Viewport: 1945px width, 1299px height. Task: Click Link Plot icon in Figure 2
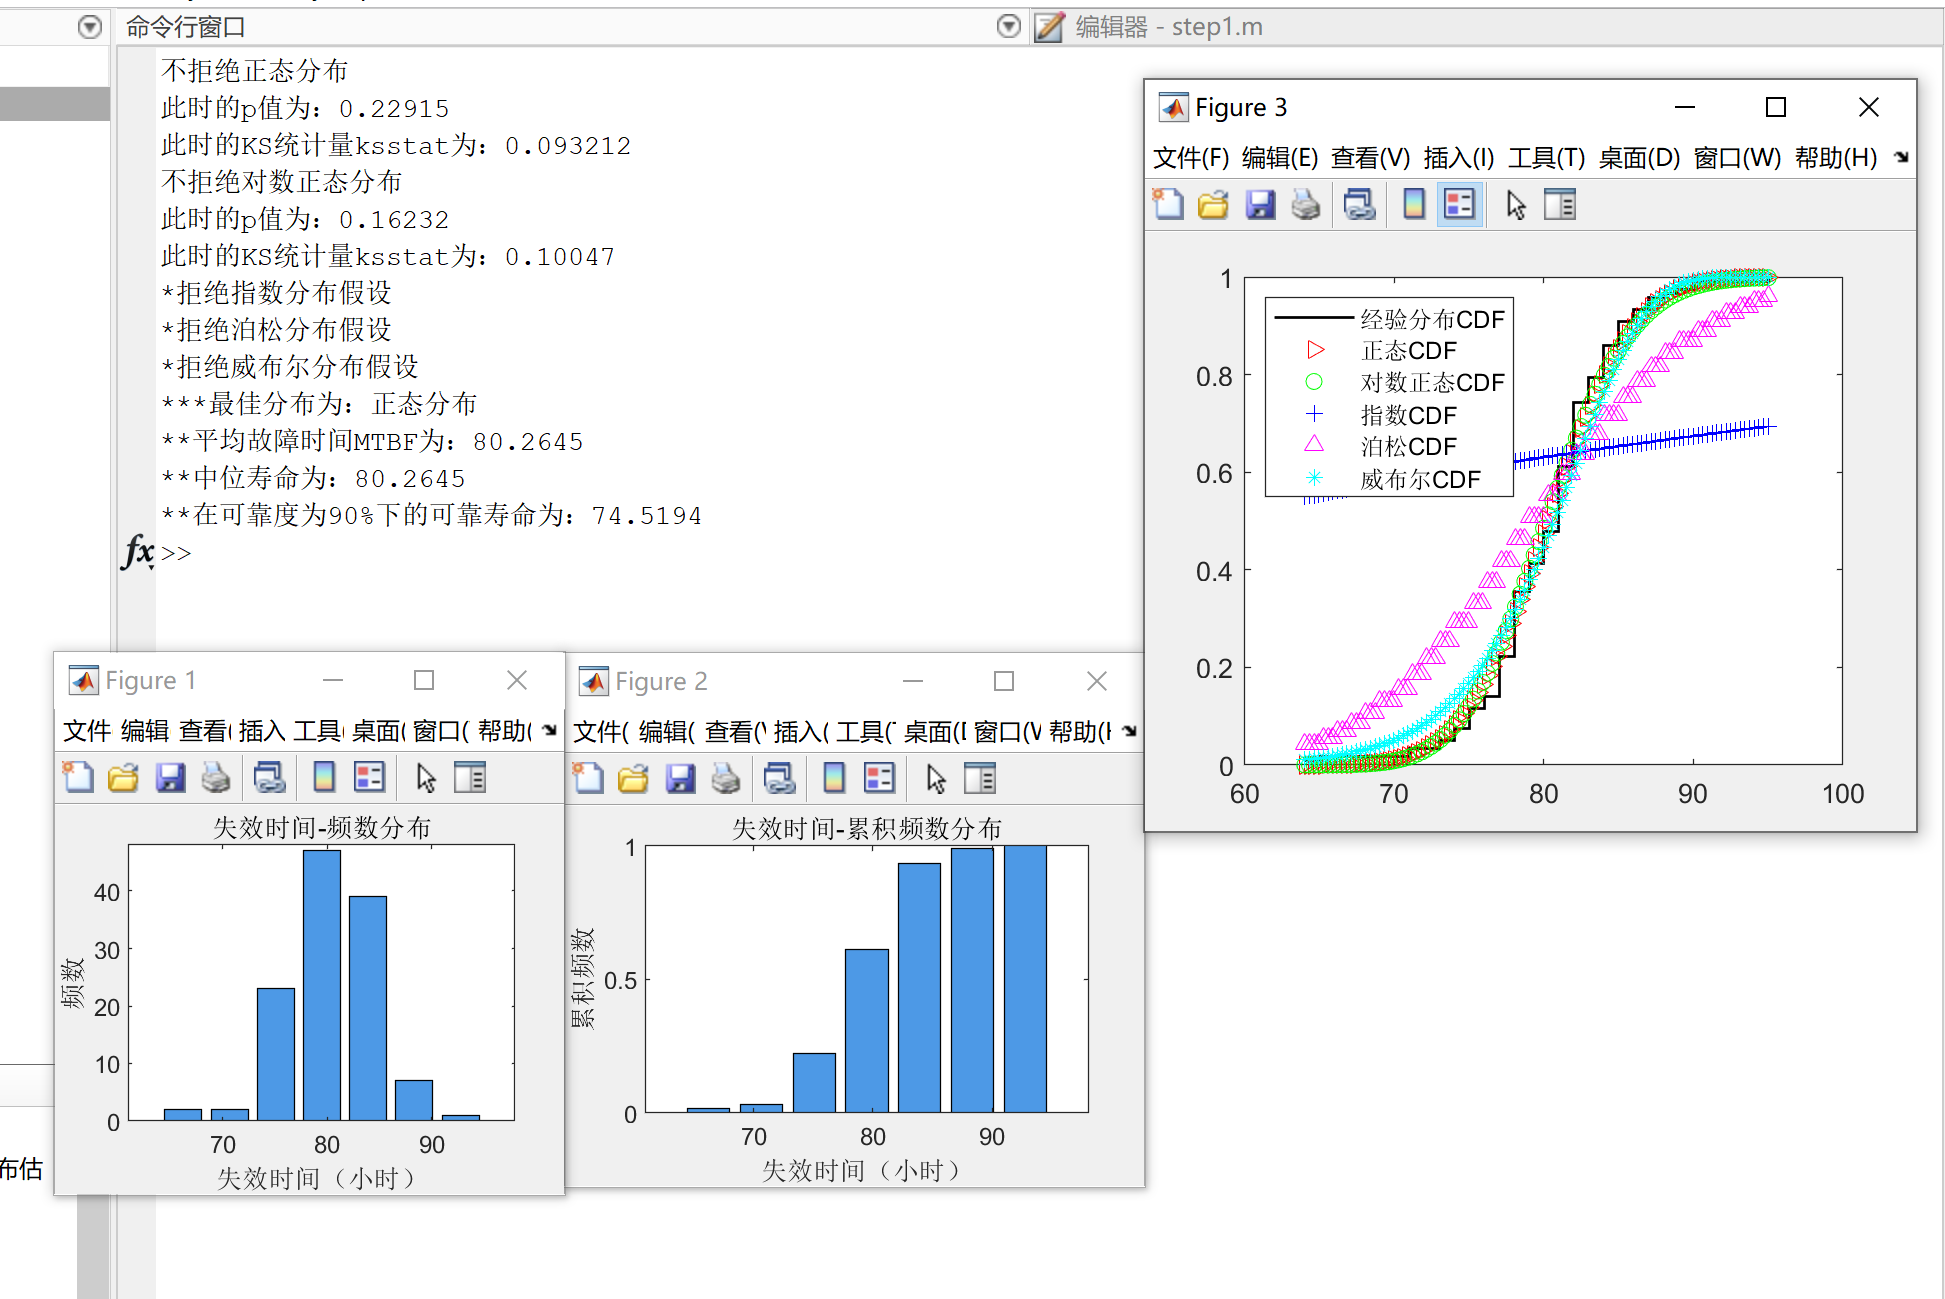(779, 778)
